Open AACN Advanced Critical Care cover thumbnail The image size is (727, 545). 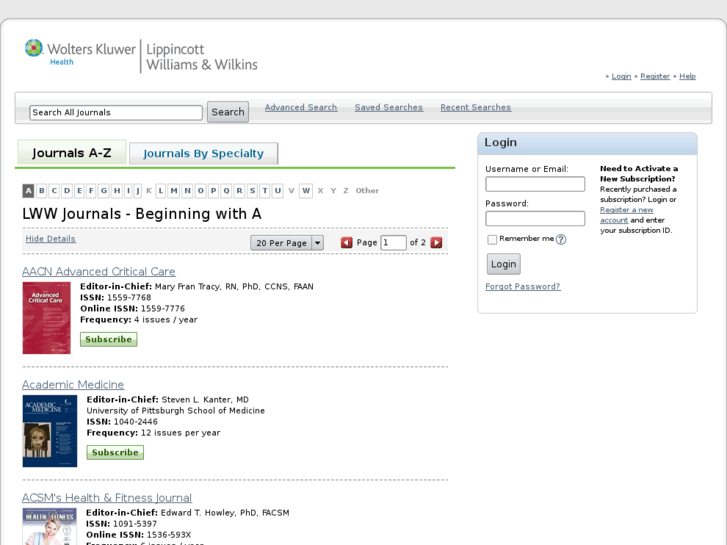coord(46,318)
